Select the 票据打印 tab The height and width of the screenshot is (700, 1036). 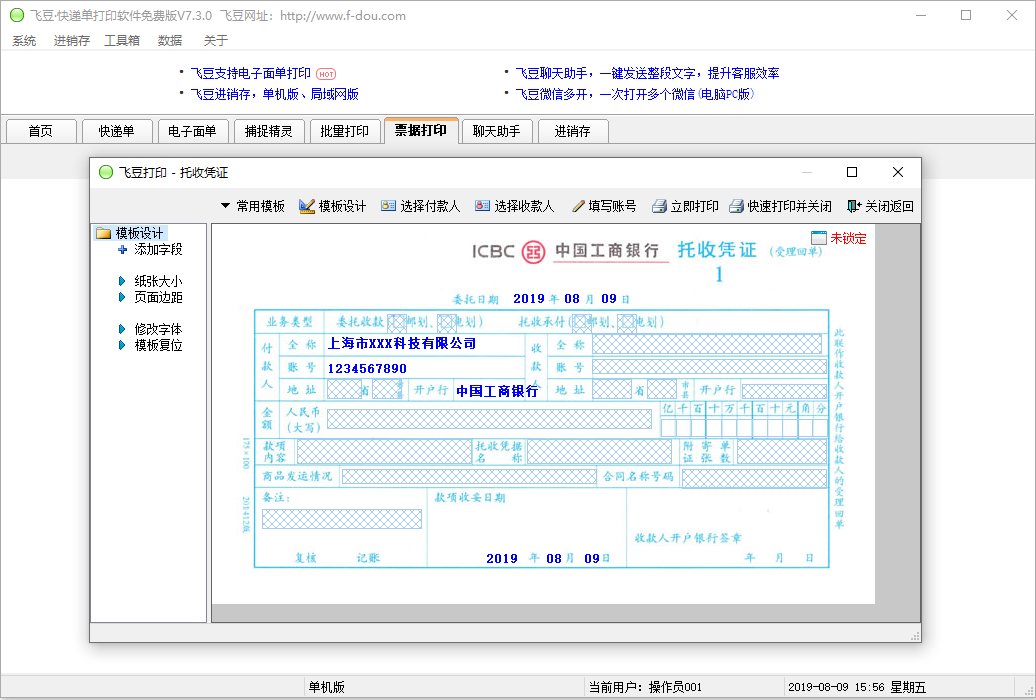point(421,130)
